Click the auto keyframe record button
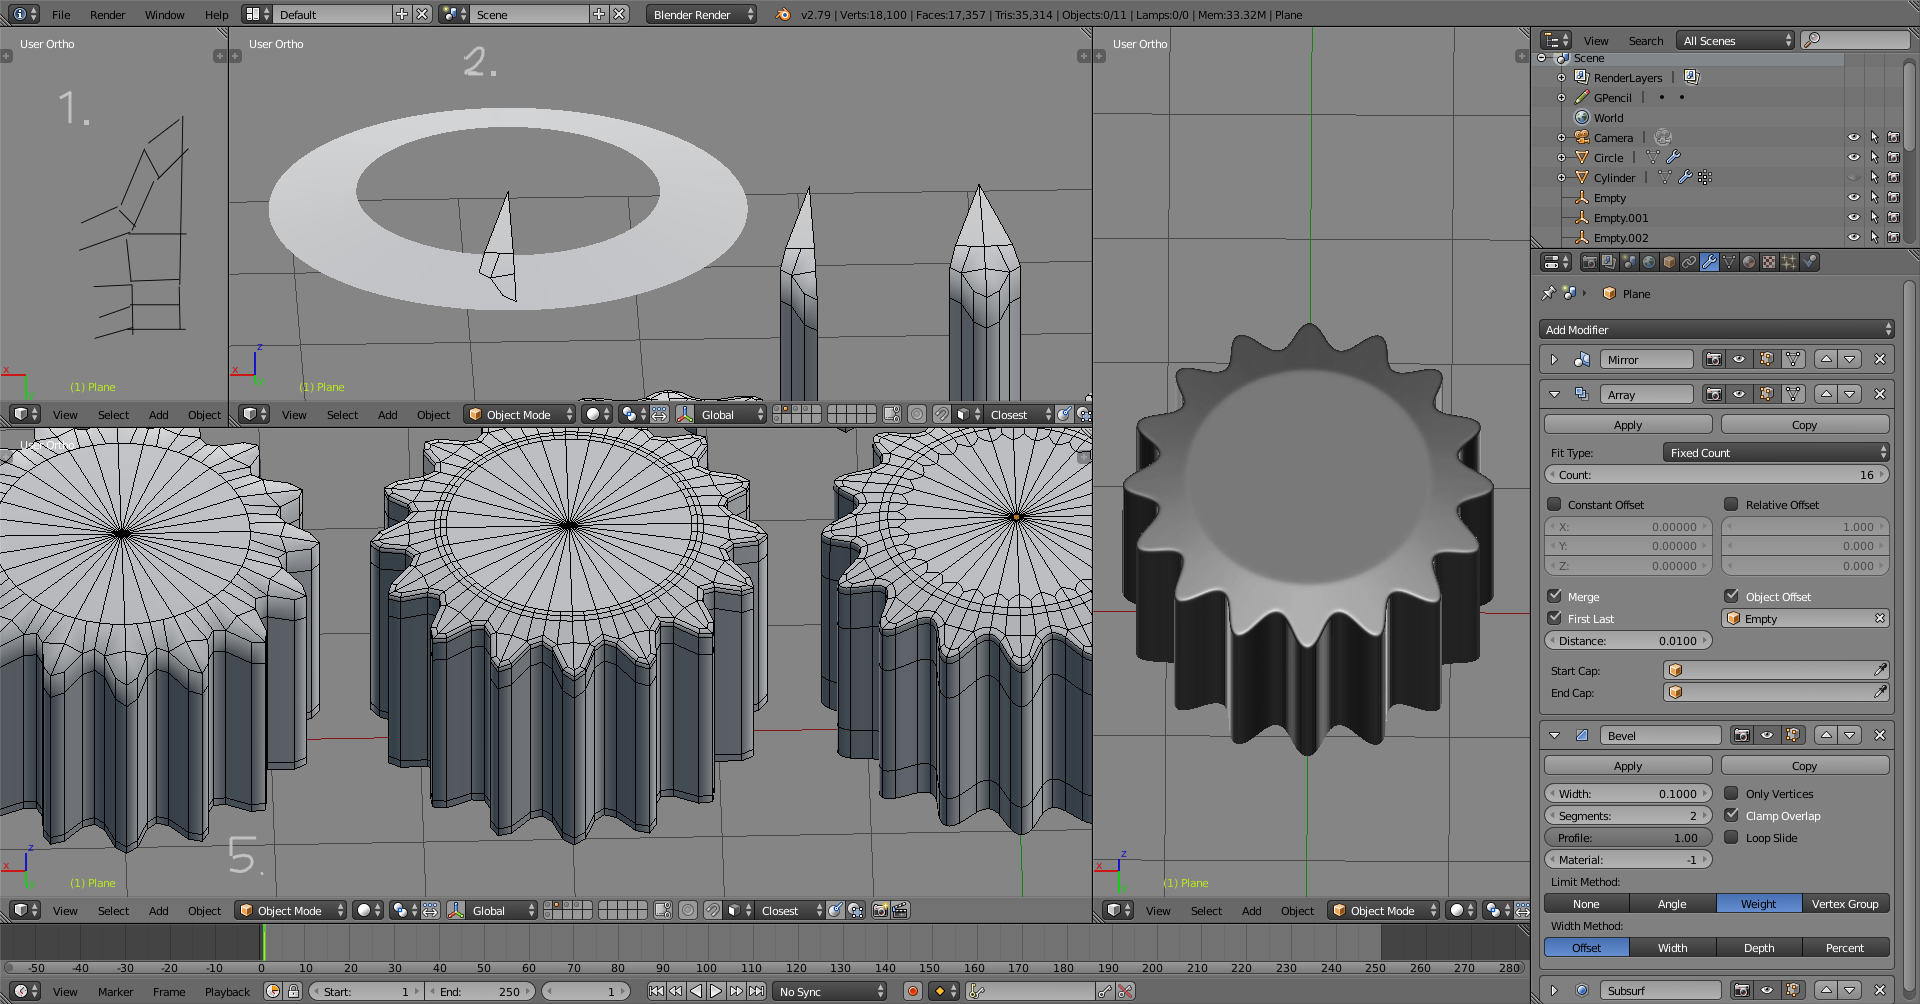Viewport: 1920px width, 1004px height. tap(912, 991)
